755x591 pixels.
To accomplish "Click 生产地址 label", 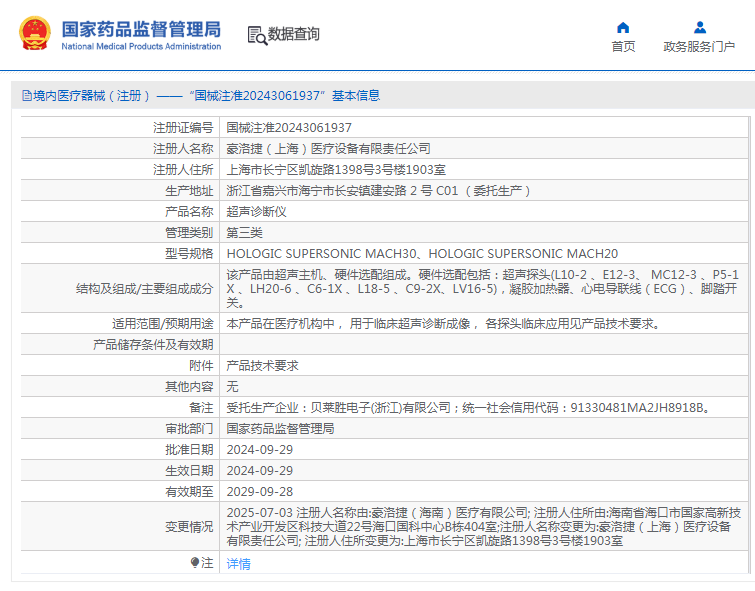I will [189, 191].
